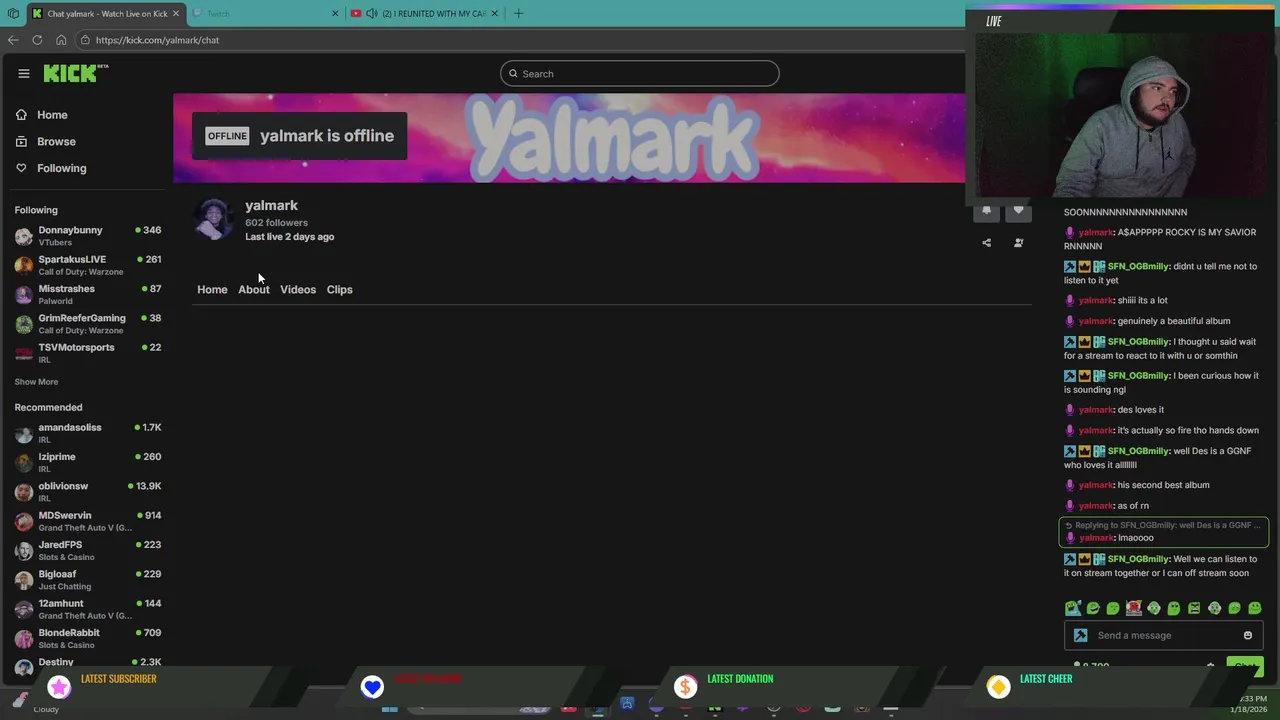Click the Kick logo
This screenshot has height=720, width=1280.
click(75, 73)
